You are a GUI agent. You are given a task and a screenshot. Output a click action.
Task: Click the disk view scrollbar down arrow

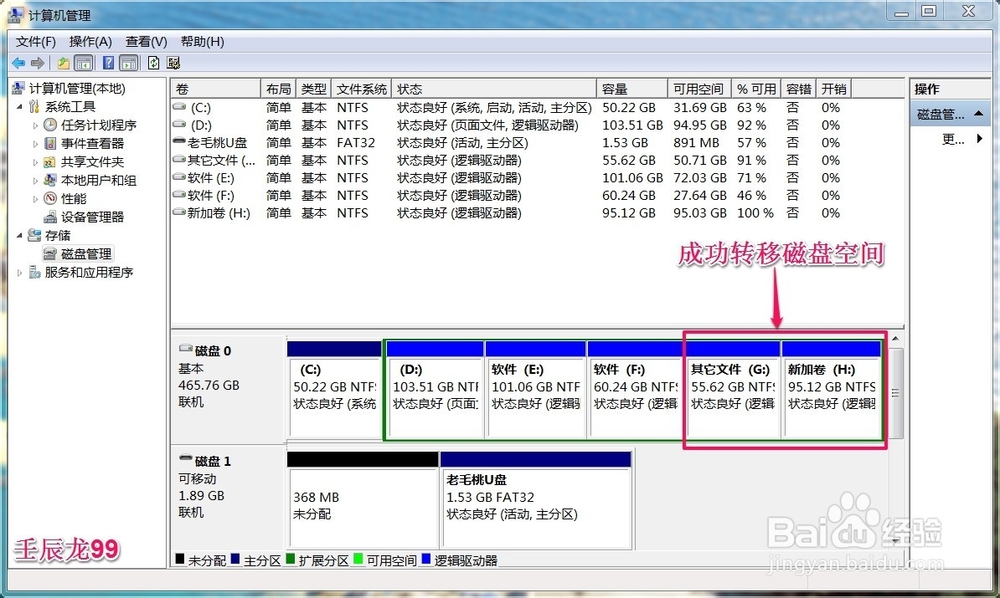(x=895, y=541)
